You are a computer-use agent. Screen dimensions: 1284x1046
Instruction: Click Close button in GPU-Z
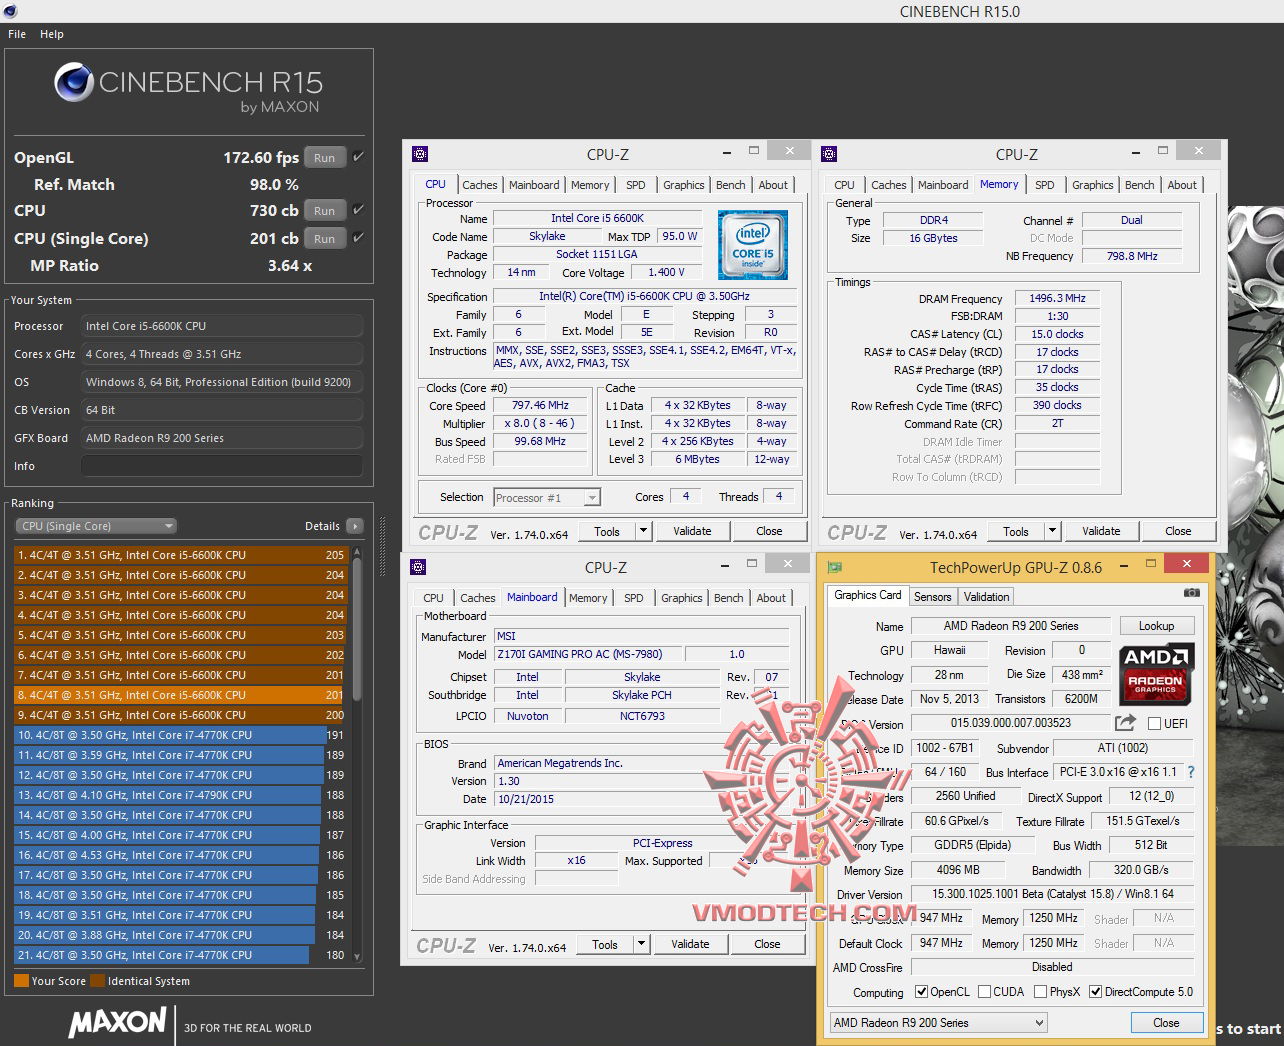point(1166,1022)
